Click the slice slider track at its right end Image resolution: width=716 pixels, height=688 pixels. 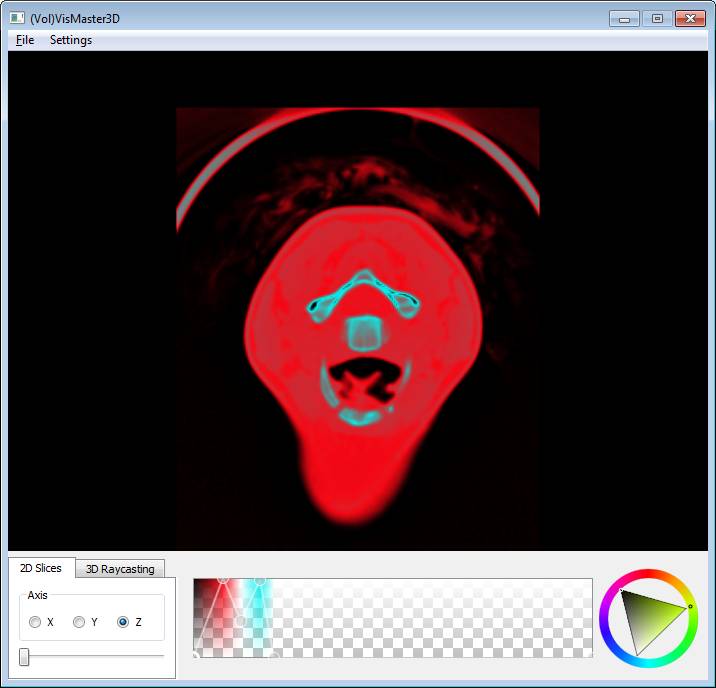coord(160,656)
